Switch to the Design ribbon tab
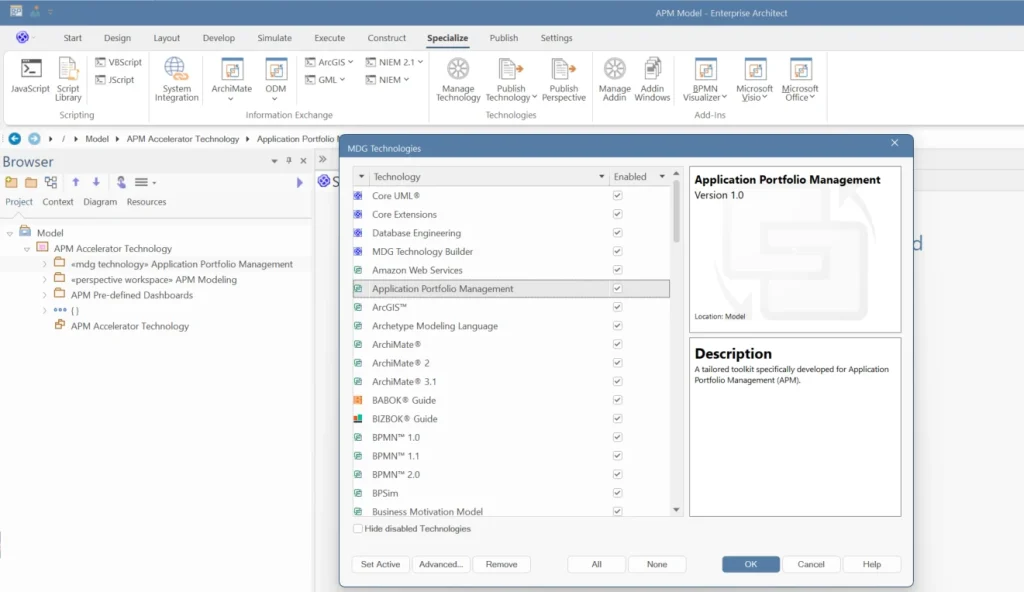 [118, 38]
